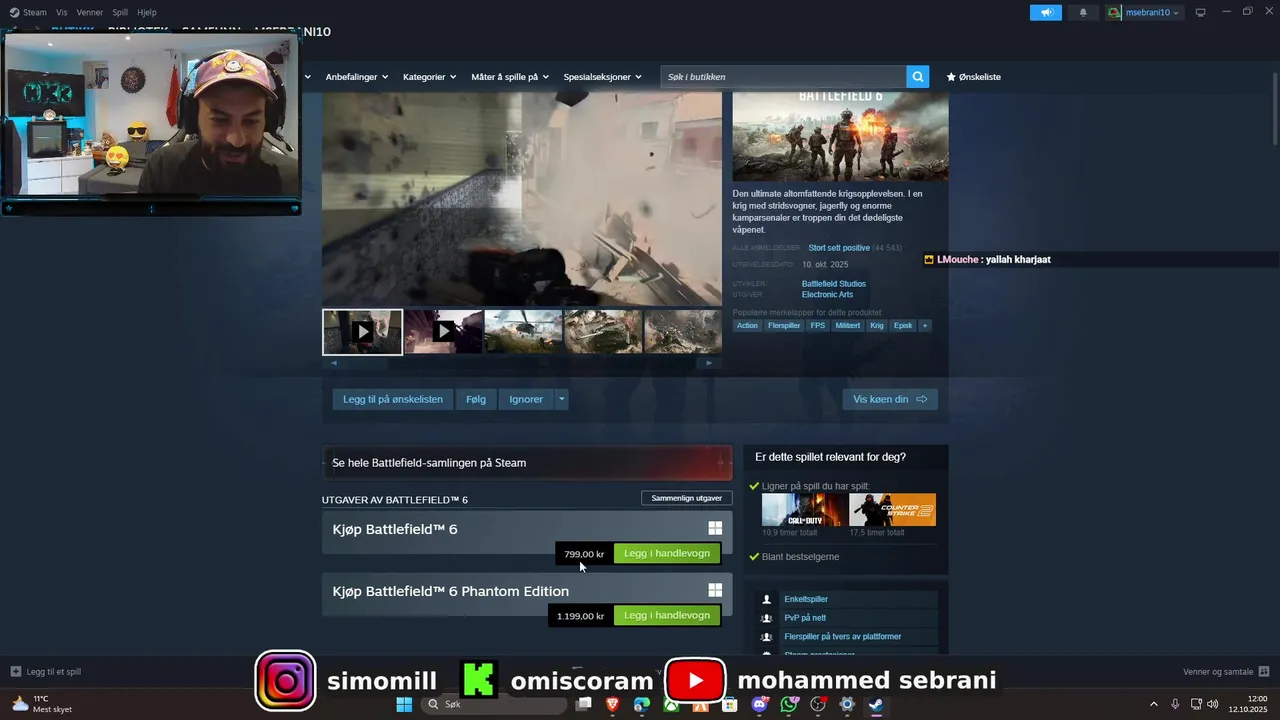Open Se hele Battlefield-samlingen på Steam banner
The width and height of the screenshot is (1280, 720).
click(x=527, y=462)
